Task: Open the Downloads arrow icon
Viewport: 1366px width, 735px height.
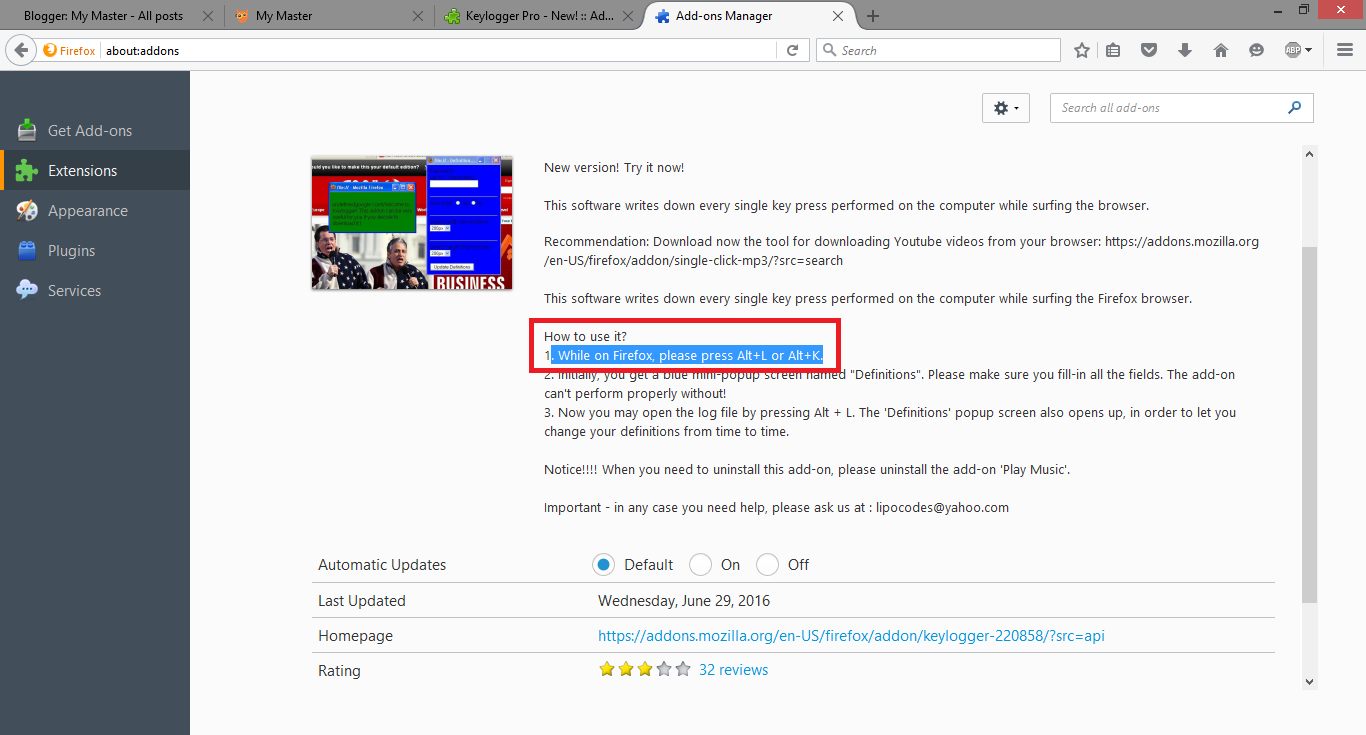Action: pyautogui.click(x=1185, y=50)
